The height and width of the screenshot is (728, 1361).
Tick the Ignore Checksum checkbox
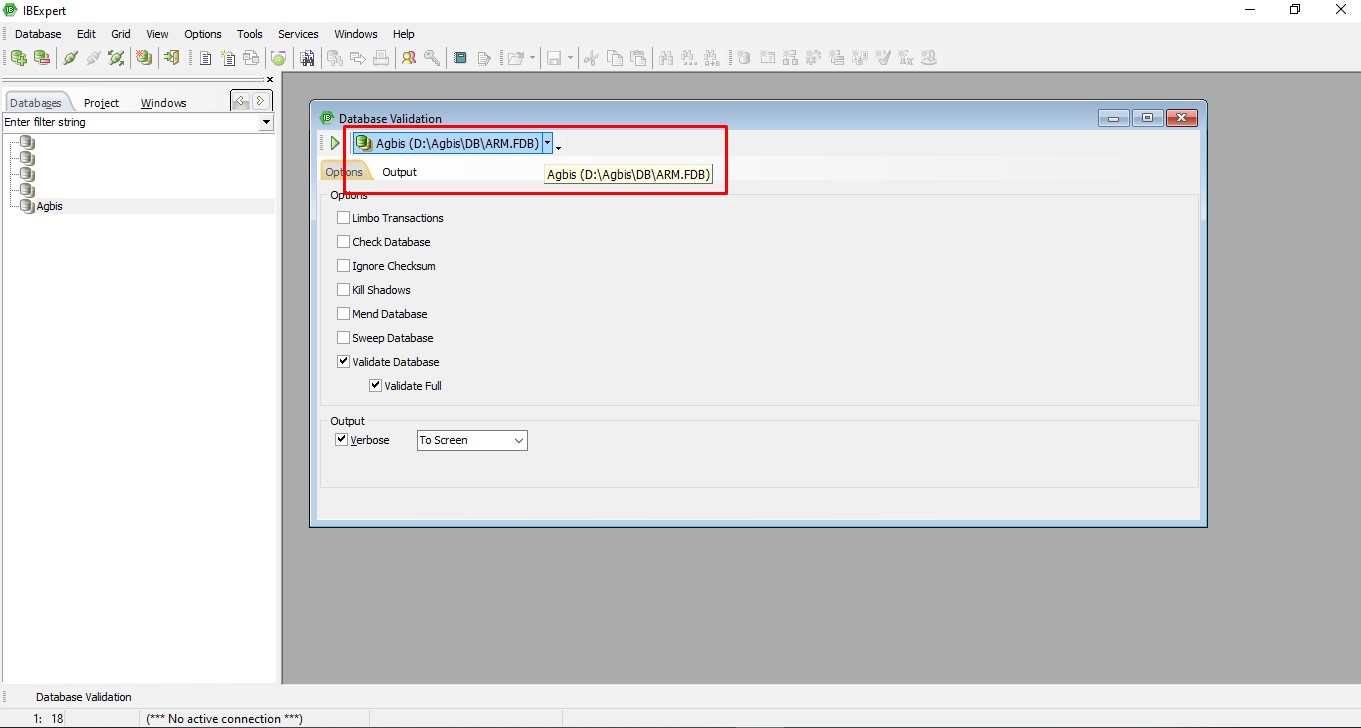344,266
